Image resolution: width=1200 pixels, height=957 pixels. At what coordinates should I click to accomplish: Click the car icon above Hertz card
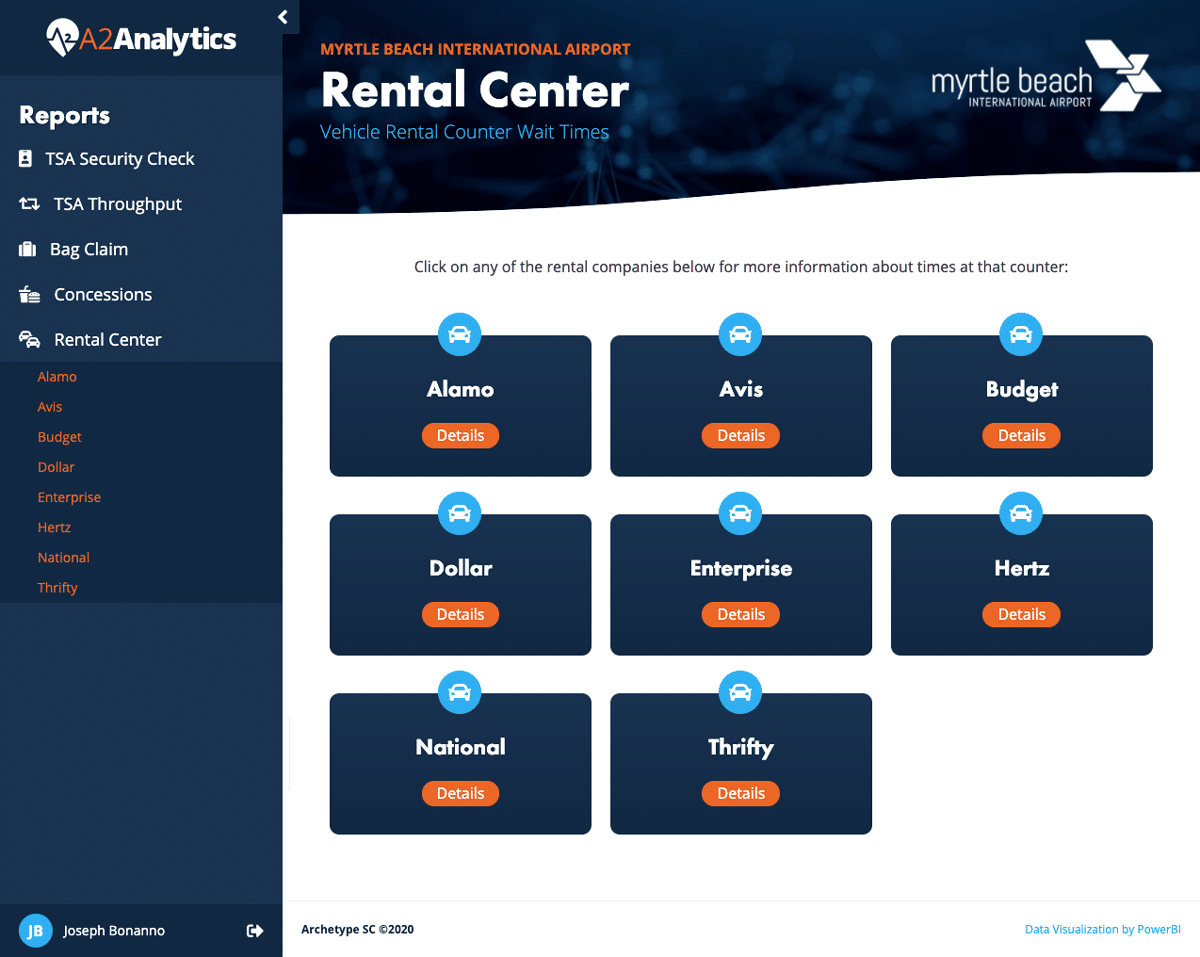pyautogui.click(x=1021, y=514)
